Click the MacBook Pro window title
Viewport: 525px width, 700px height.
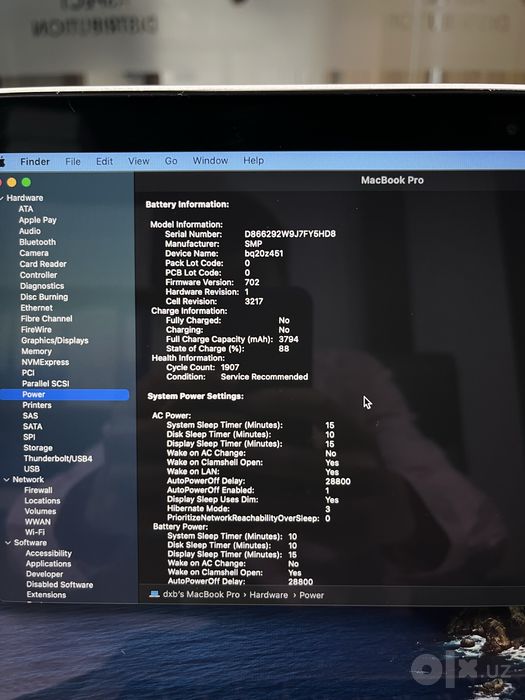pos(392,180)
